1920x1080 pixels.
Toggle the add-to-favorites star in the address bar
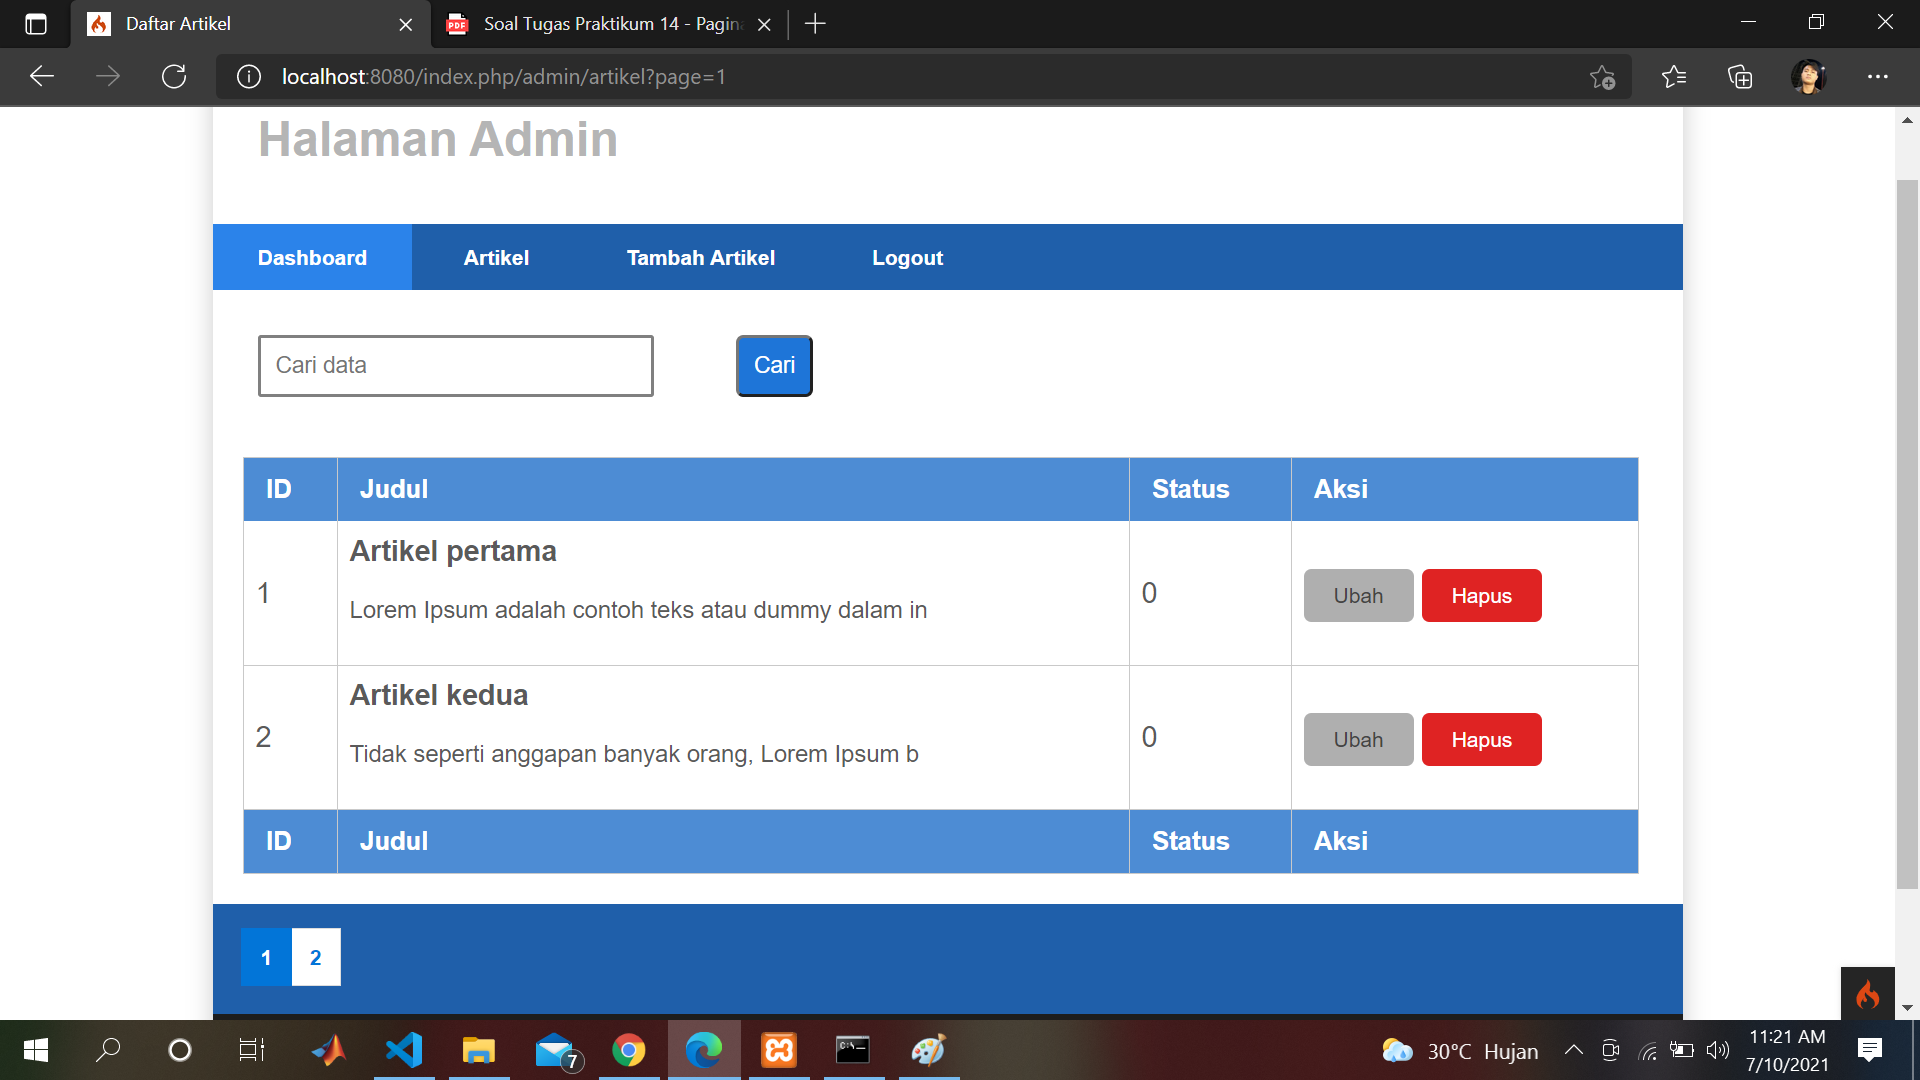(1604, 77)
